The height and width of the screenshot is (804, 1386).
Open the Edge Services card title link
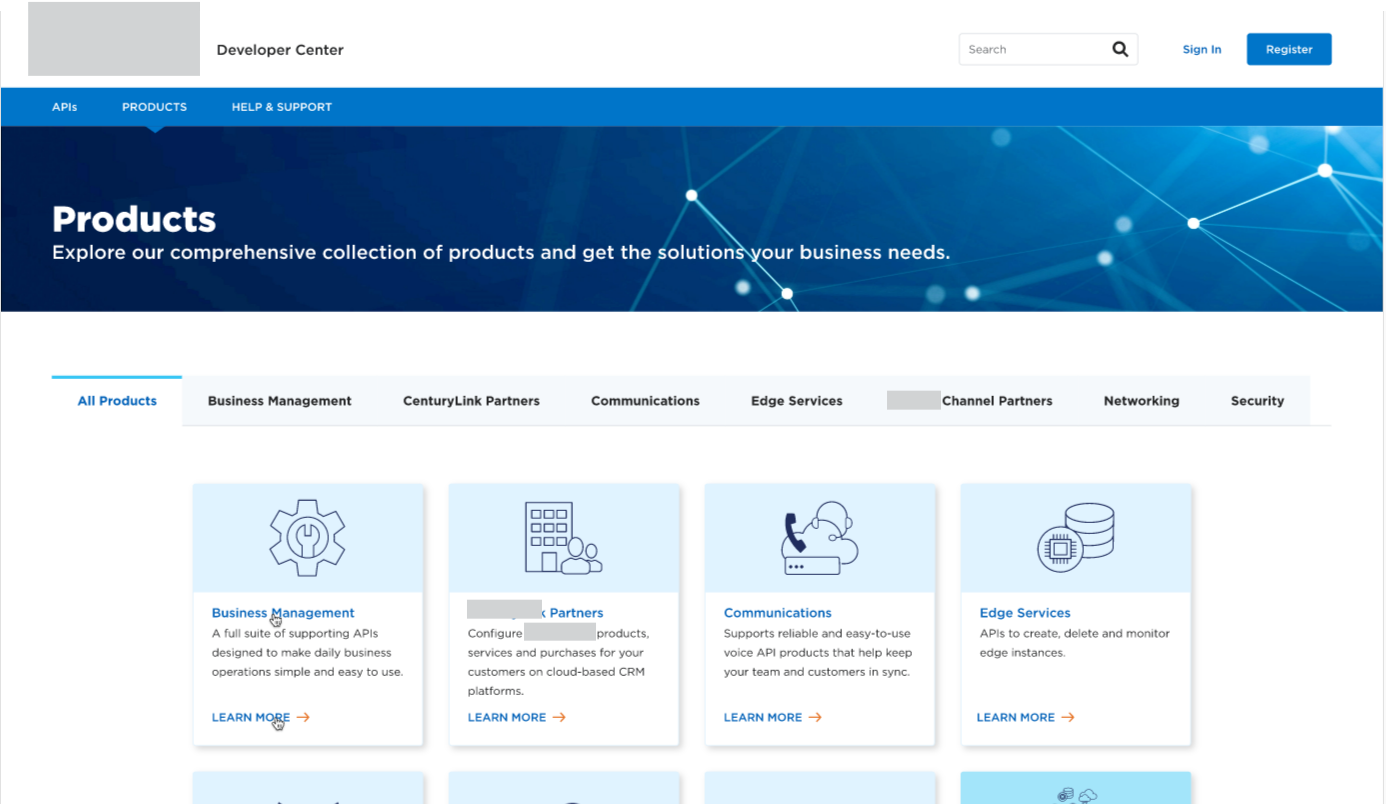click(1025, 613)
